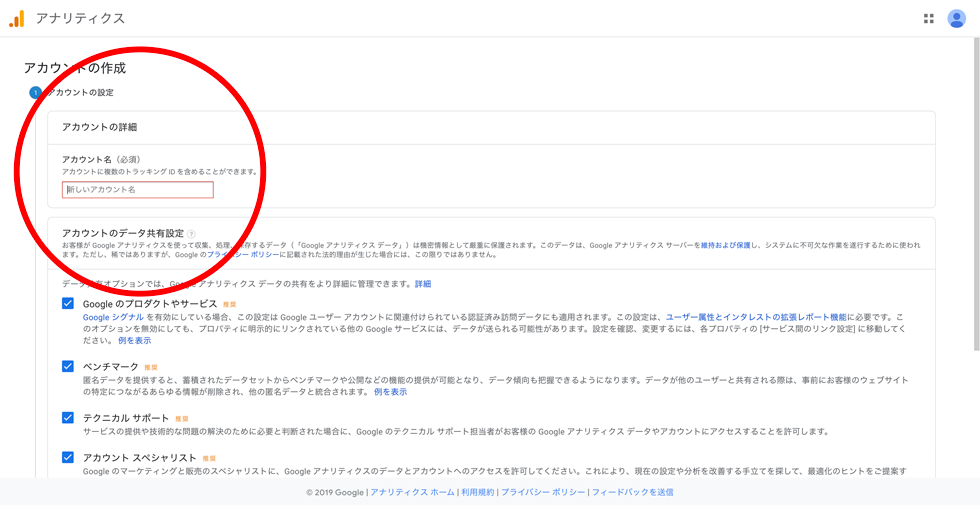The height and width of the screenshot is (505, 980).
Task: Click the アカウント名（必須） label
Action: (x=101, y=159)
